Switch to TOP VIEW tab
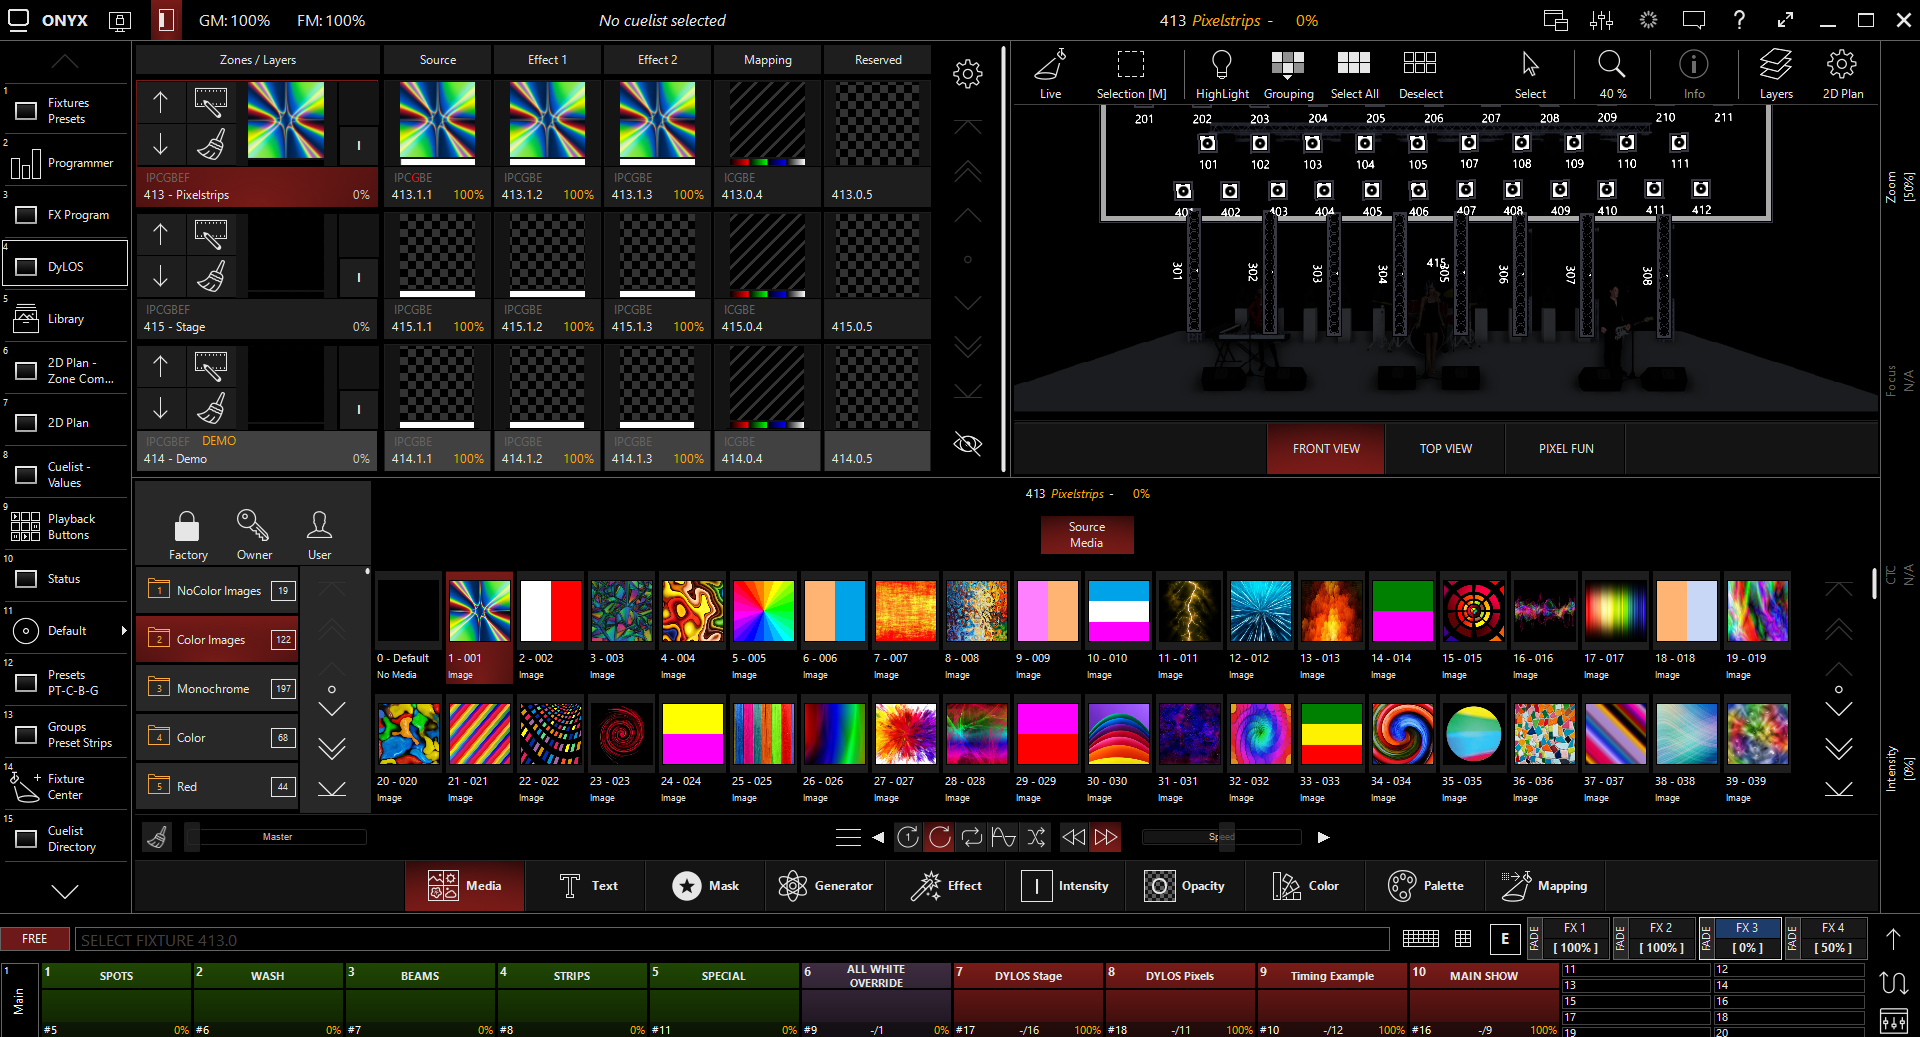1920x1037 pixels. (1445, 449)
